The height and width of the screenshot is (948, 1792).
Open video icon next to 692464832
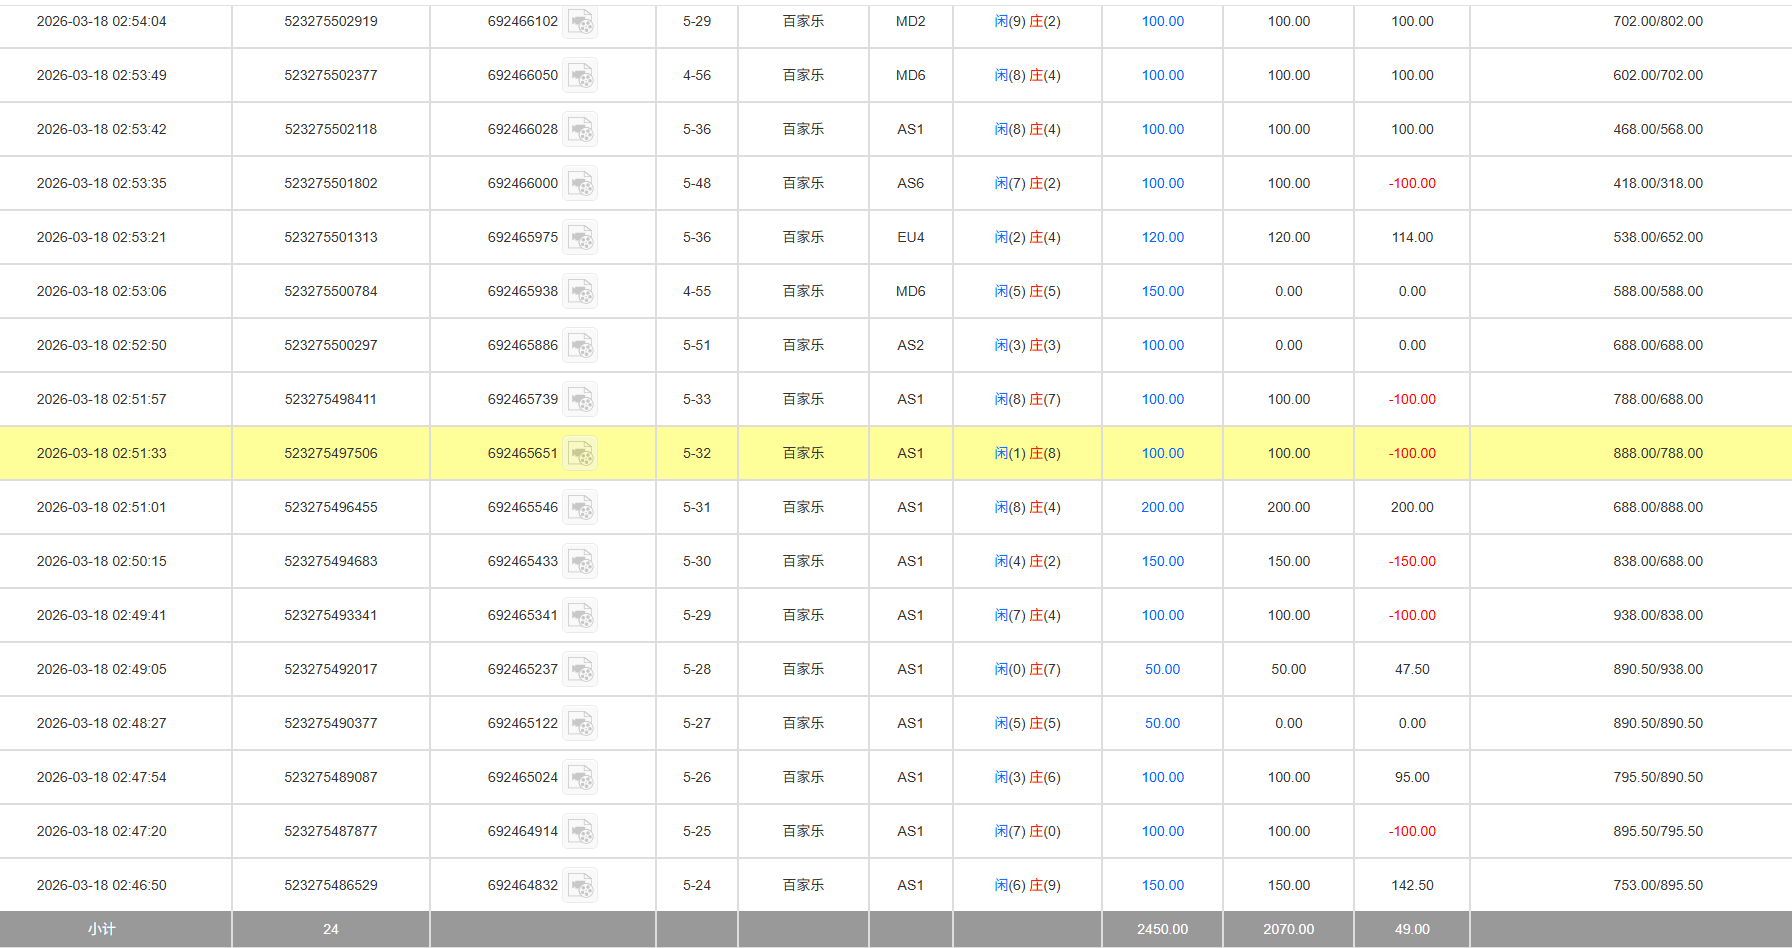(x=580, y=886)
